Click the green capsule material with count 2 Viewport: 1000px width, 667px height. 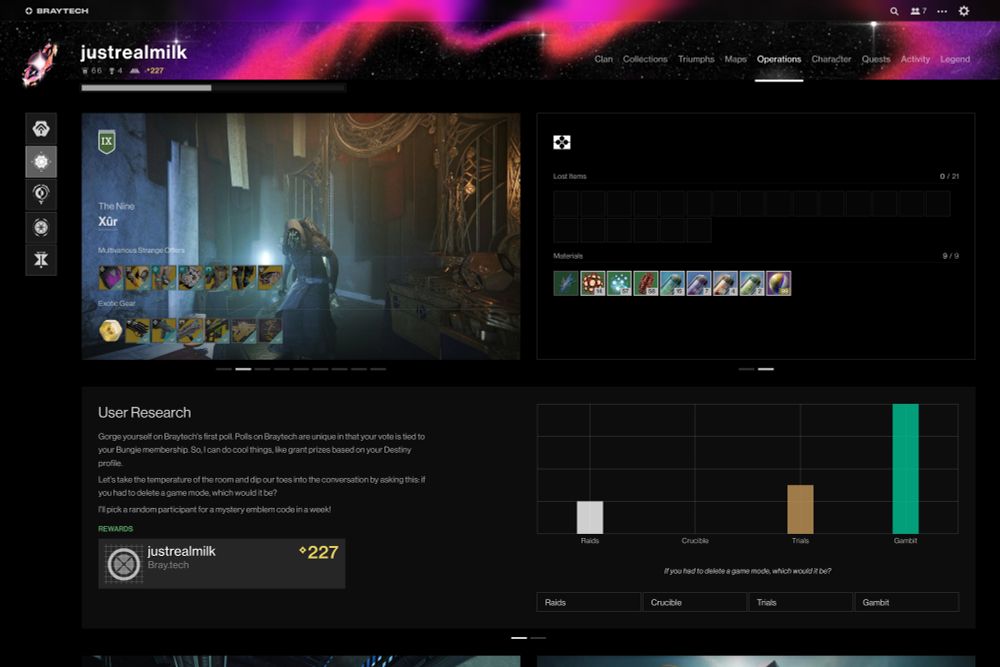tap(752, 283)
